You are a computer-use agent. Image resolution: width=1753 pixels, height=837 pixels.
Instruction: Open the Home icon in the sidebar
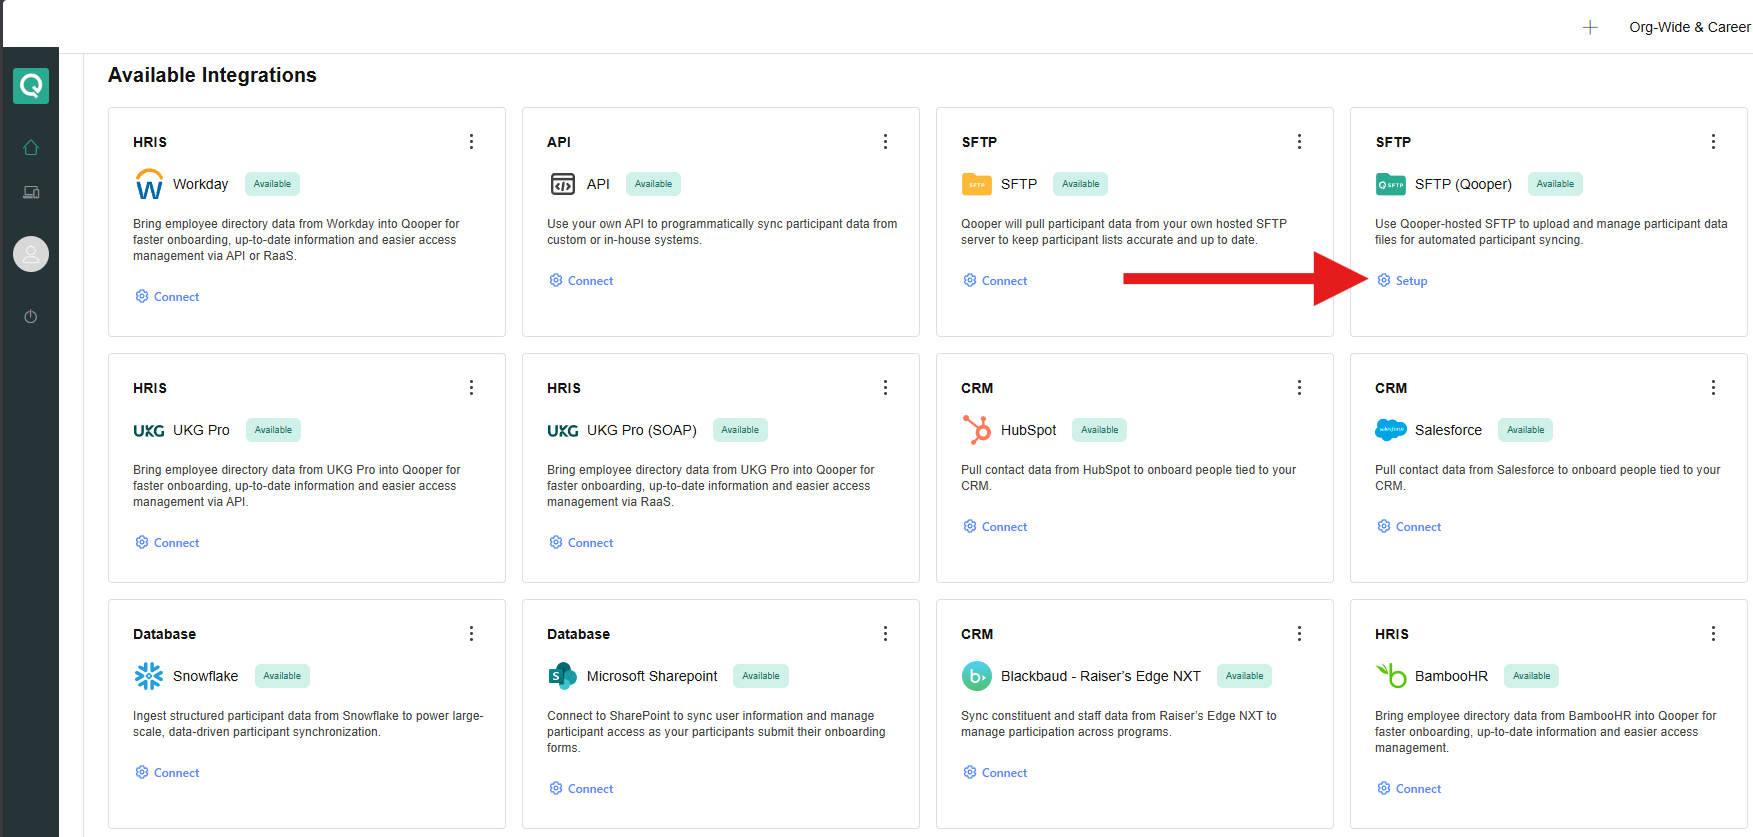(31, 148)
